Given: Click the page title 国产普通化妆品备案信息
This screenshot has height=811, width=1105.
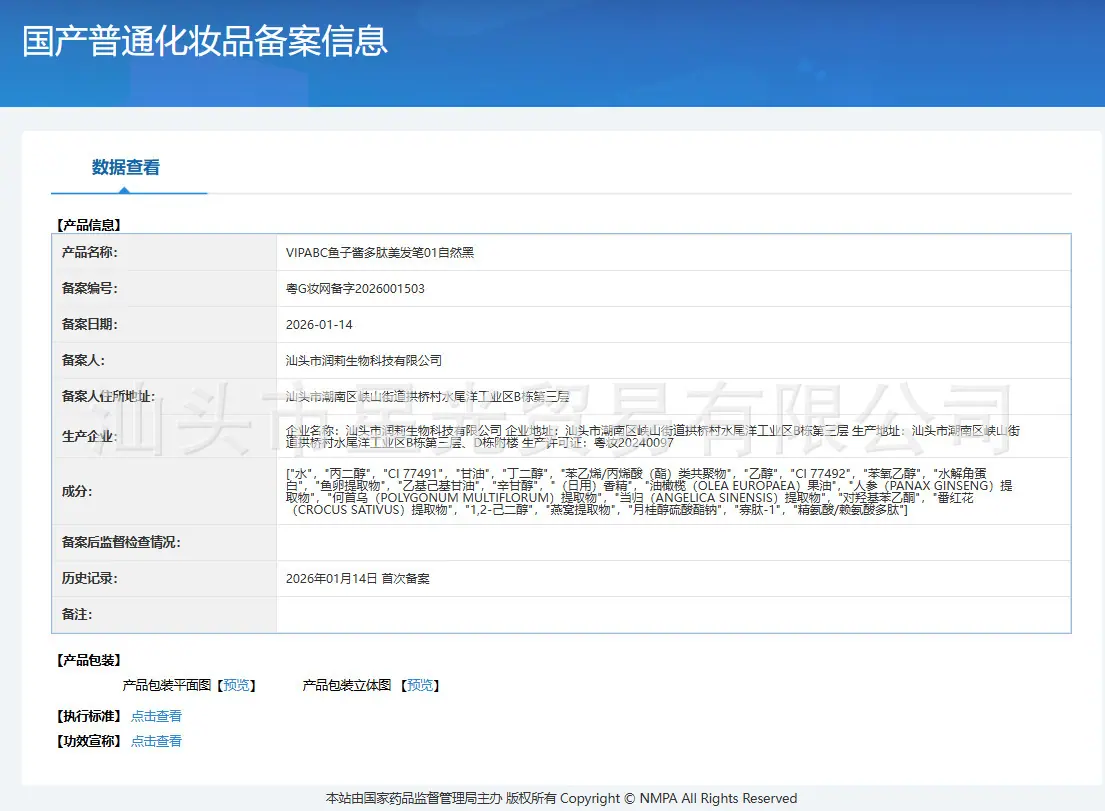Looking at the screenshot, I should click(x=205, y=41).
